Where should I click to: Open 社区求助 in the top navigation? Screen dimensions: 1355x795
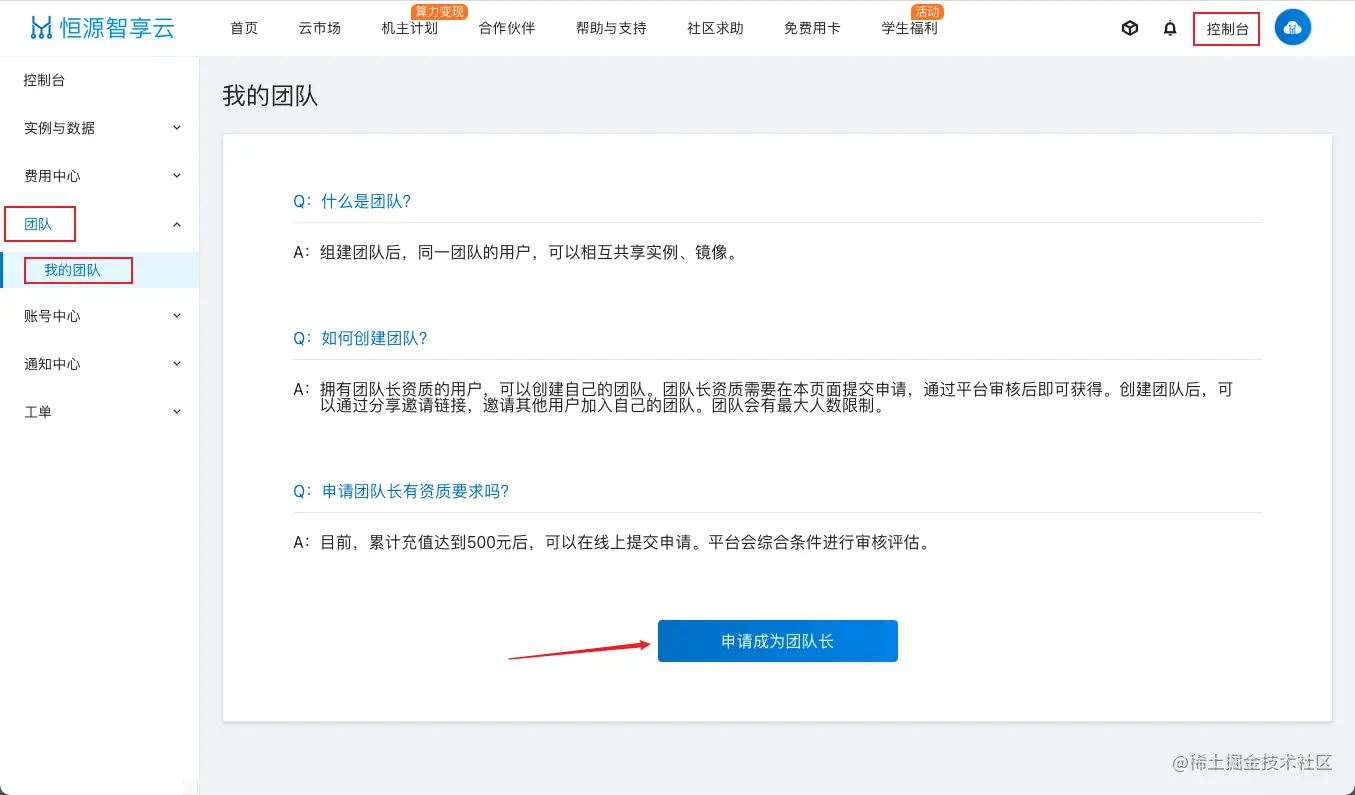715,28
